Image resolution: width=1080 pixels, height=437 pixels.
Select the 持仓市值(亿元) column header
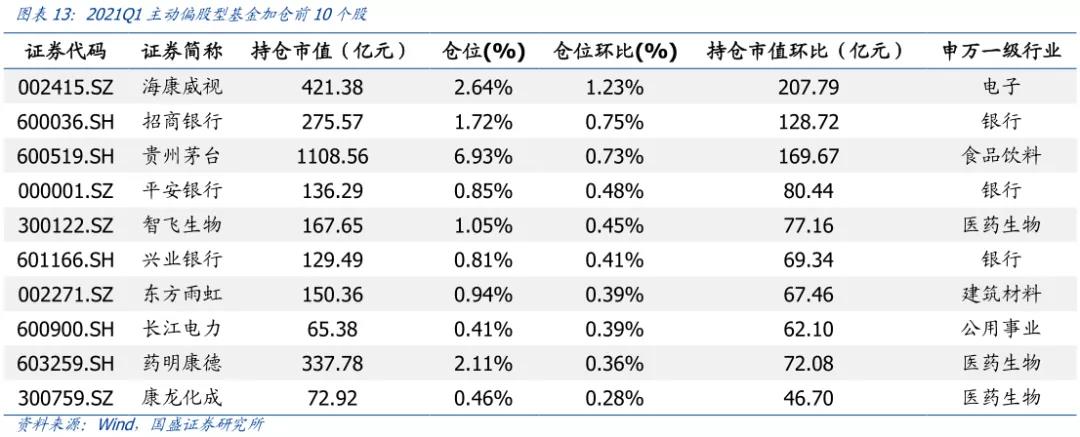[x=328, y=50]
